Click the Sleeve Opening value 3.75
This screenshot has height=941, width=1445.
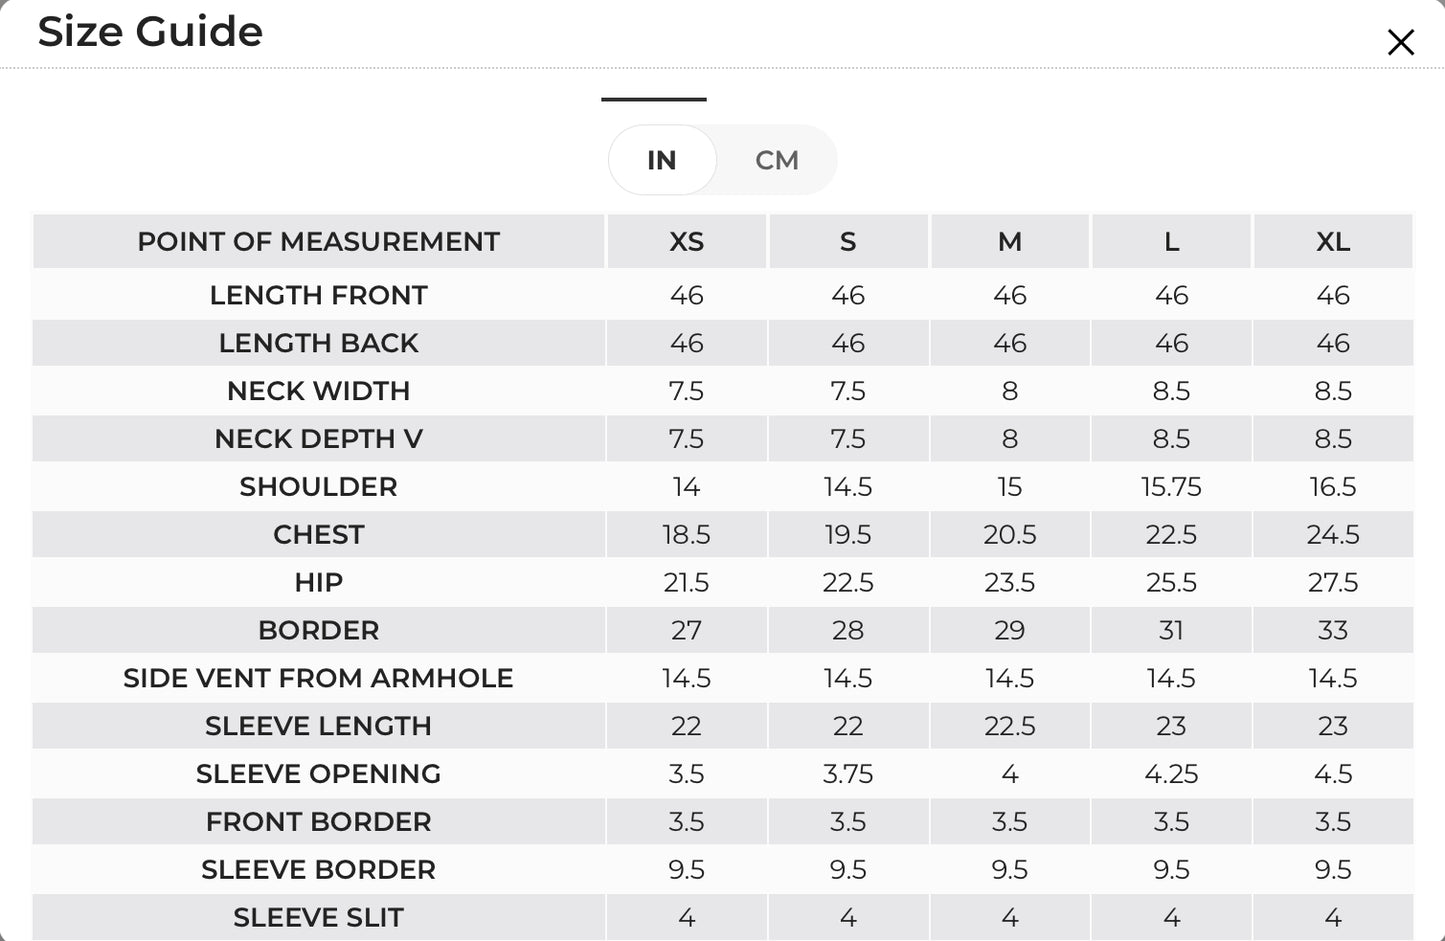point(848,774)
